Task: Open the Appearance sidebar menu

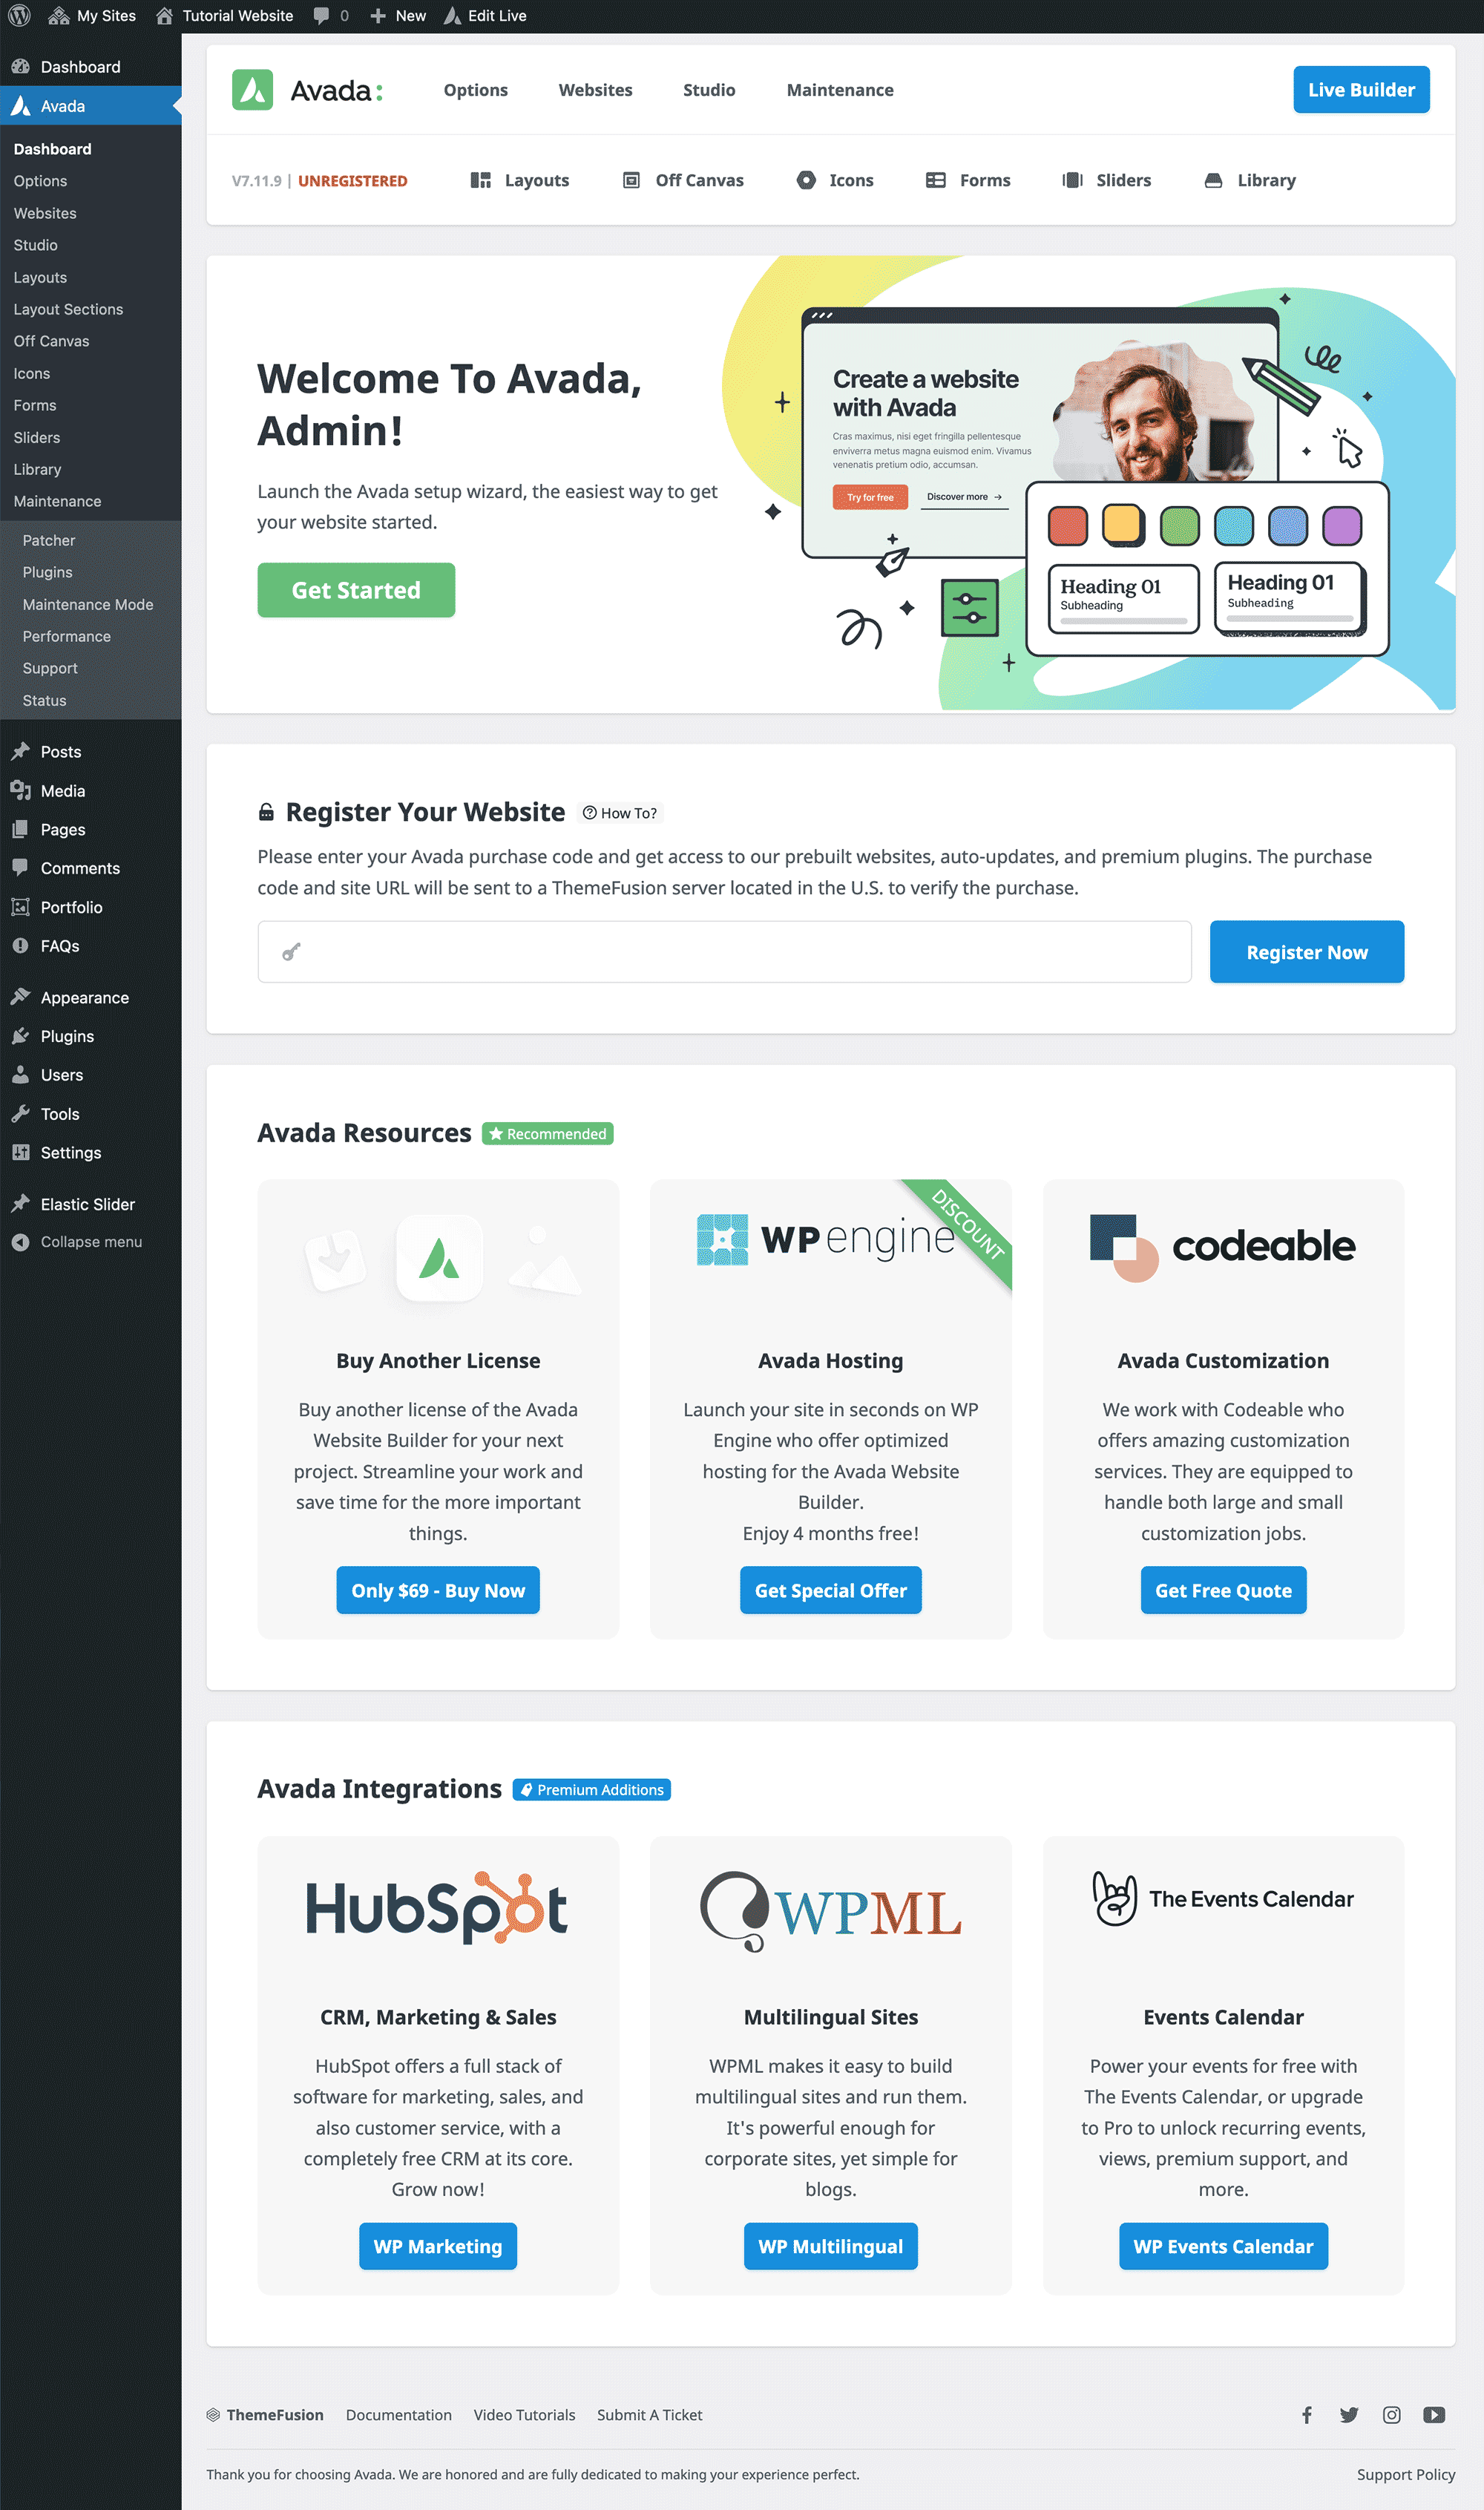Action: (x=91, y=998)
